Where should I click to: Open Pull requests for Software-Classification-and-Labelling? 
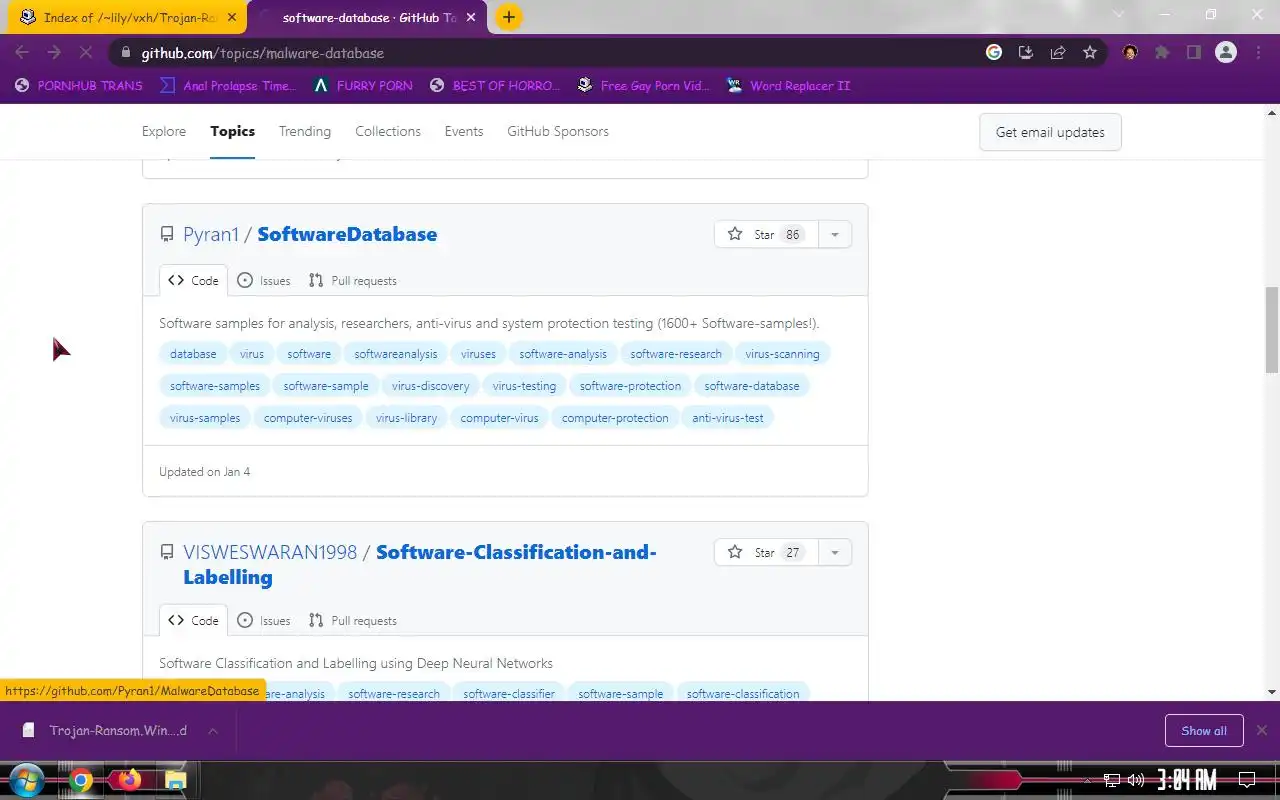click(x=352, y=621)
